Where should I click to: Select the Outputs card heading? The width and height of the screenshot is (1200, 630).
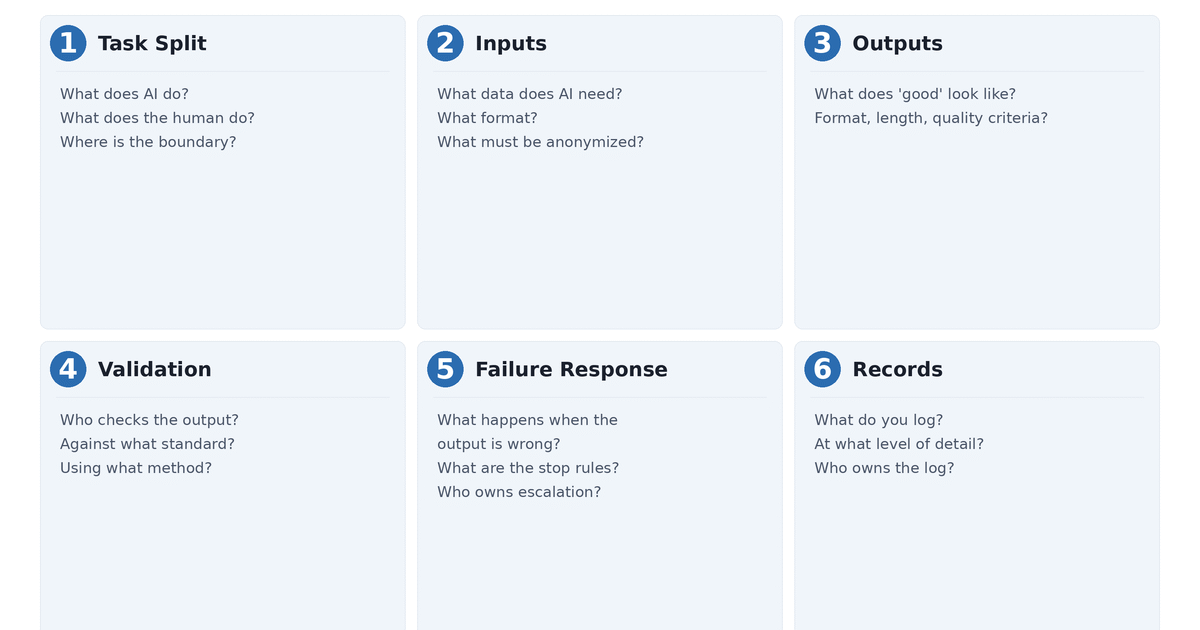(x=897, y=44)
